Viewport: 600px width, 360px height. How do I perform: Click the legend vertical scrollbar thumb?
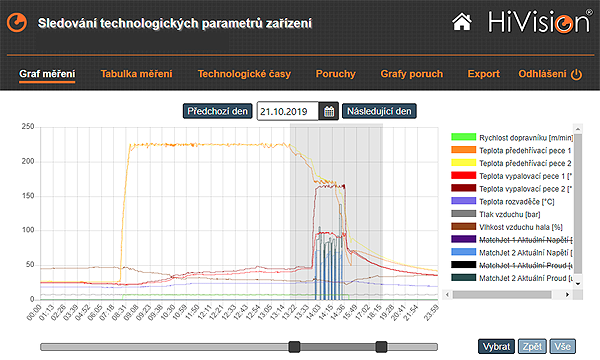pyautogui.click(x=578, y=204)
